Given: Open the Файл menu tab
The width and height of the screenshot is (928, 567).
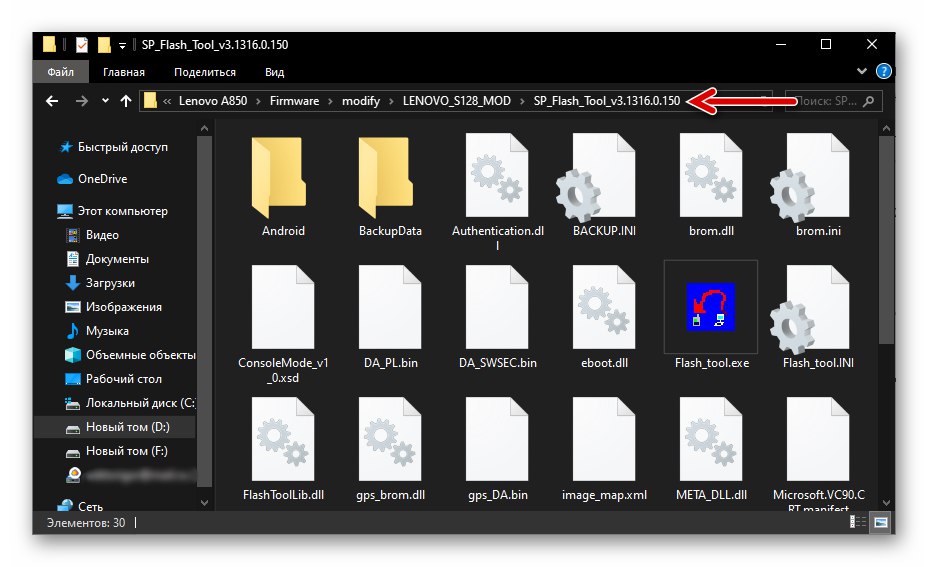Looking at the screenshot, I should click(x=60, y=72).
